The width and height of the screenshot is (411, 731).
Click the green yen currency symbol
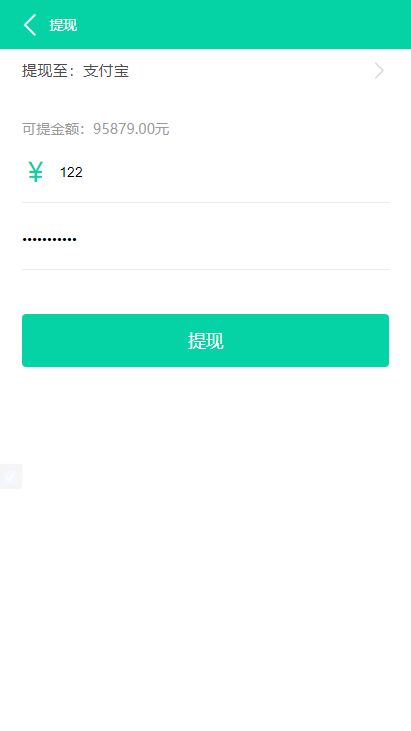point(35,172)
